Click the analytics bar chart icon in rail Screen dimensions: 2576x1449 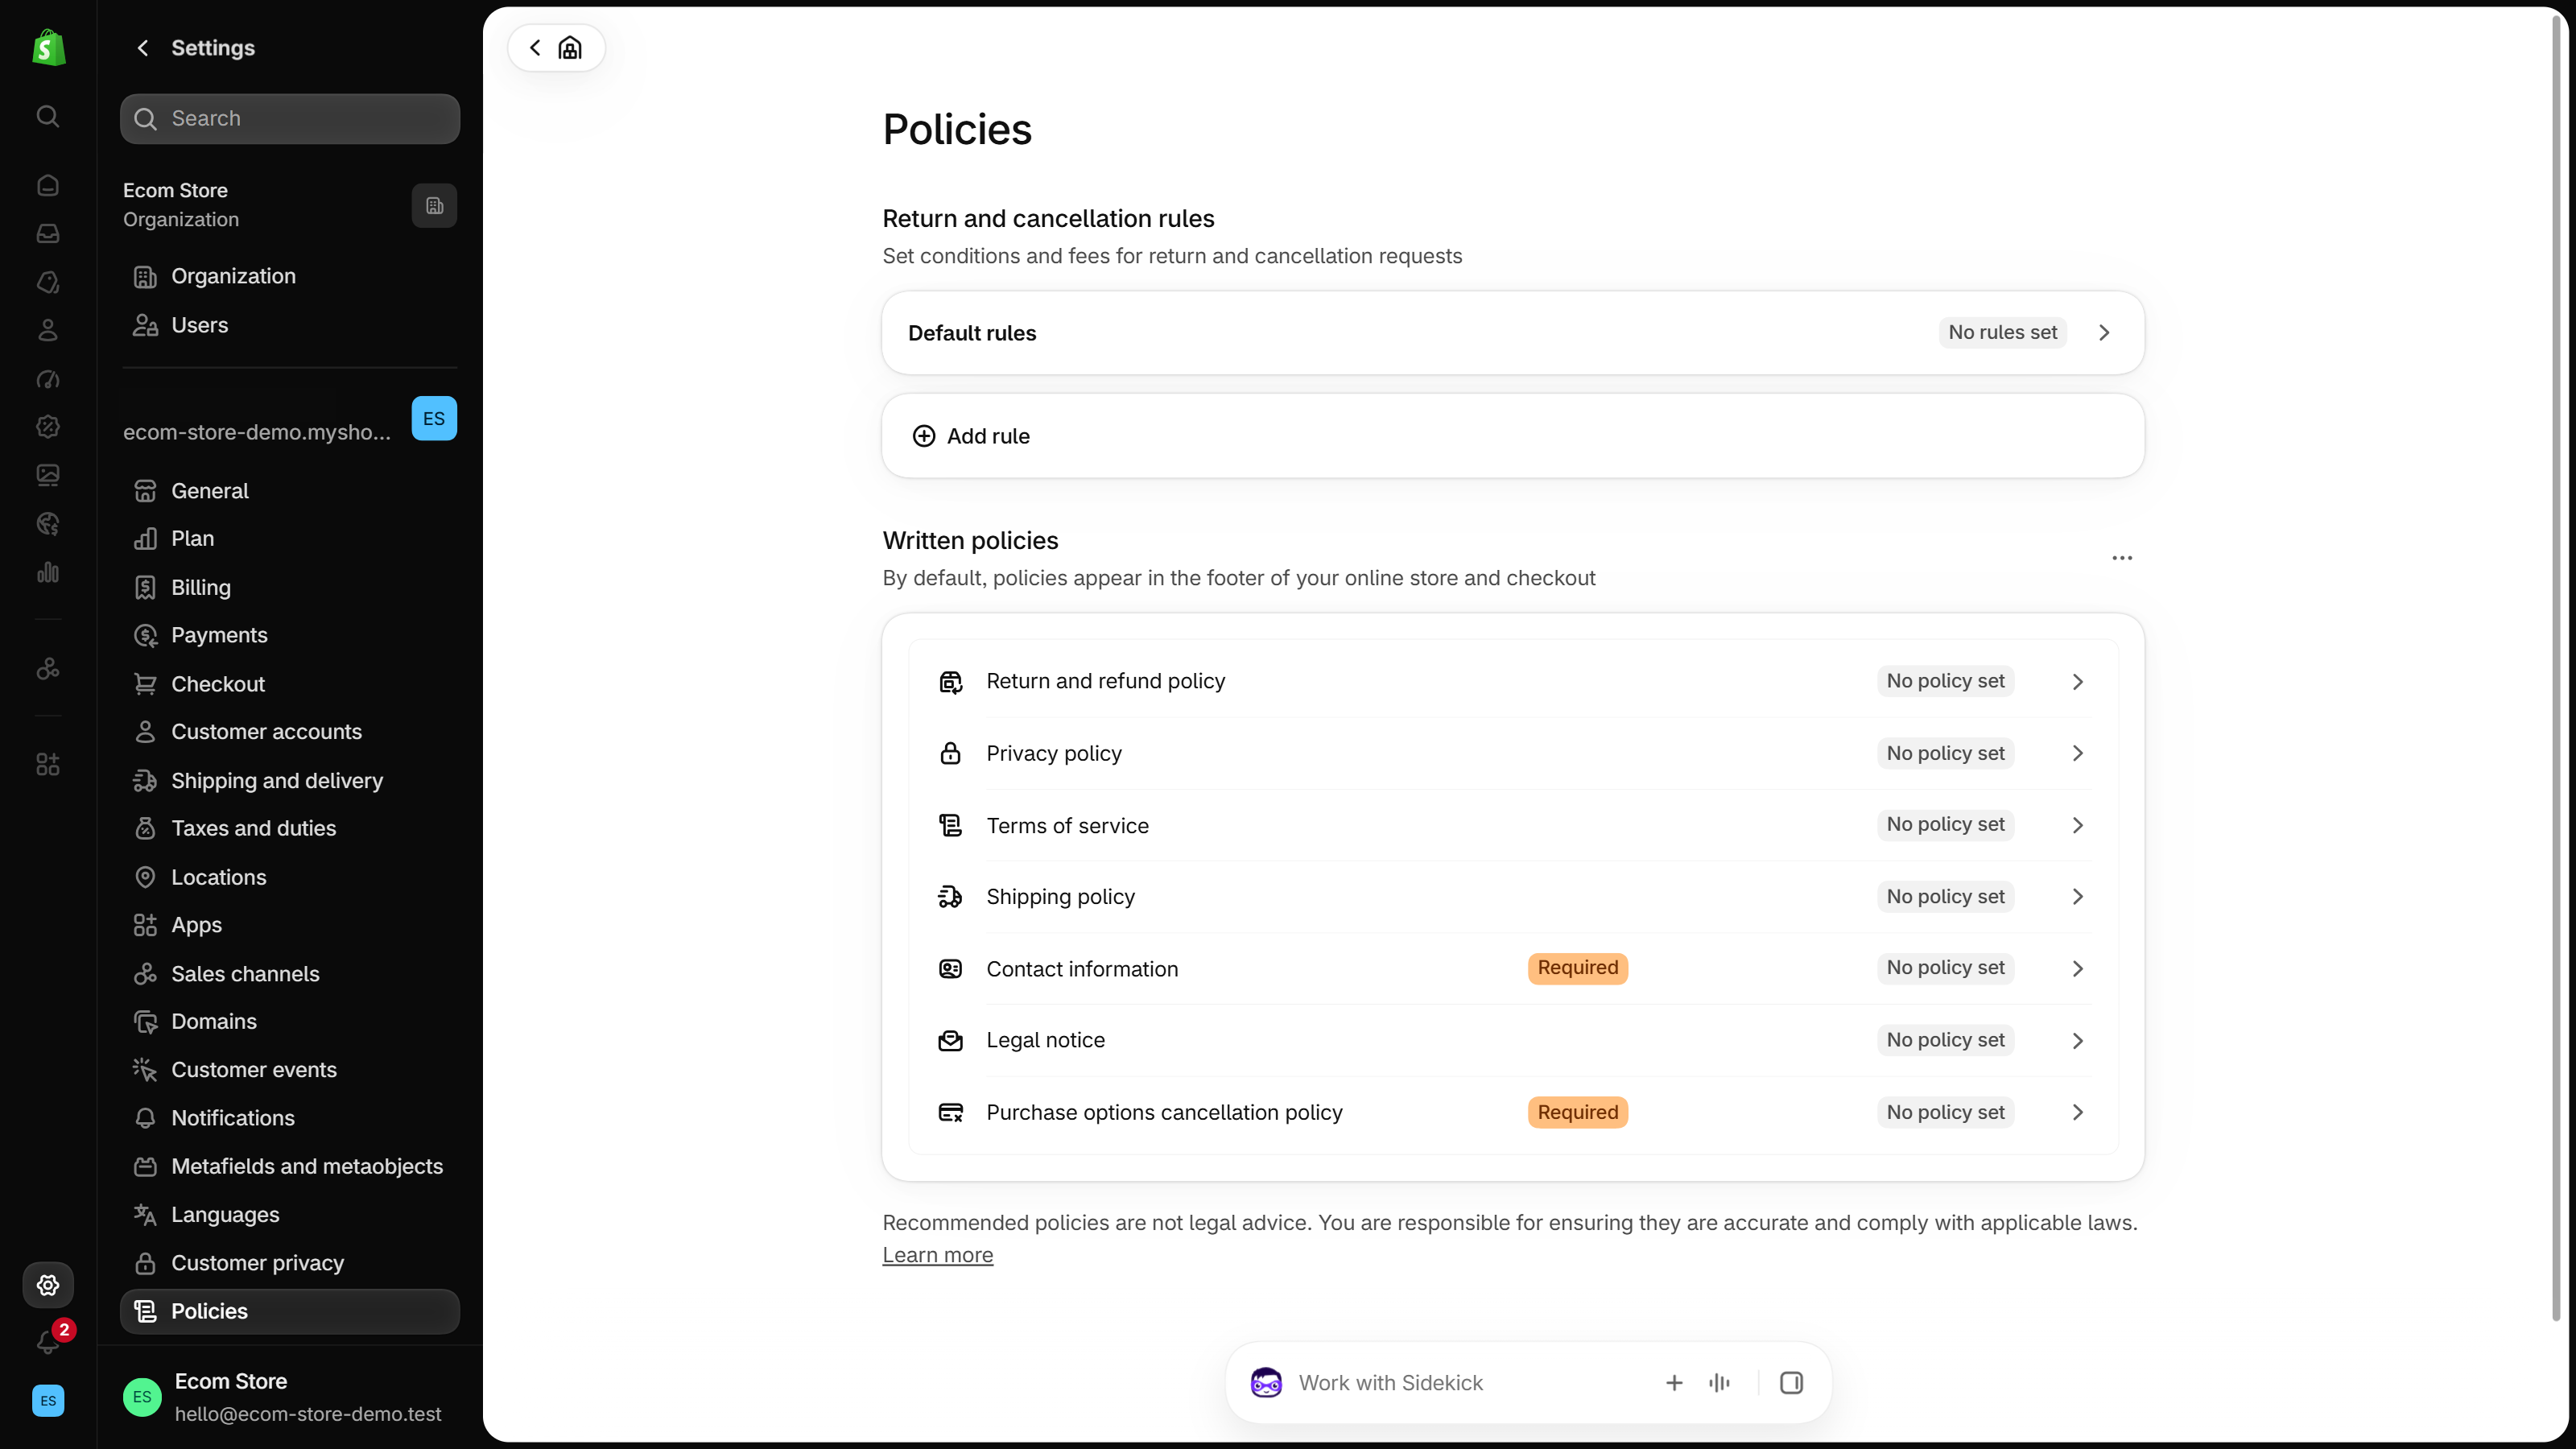48,573
